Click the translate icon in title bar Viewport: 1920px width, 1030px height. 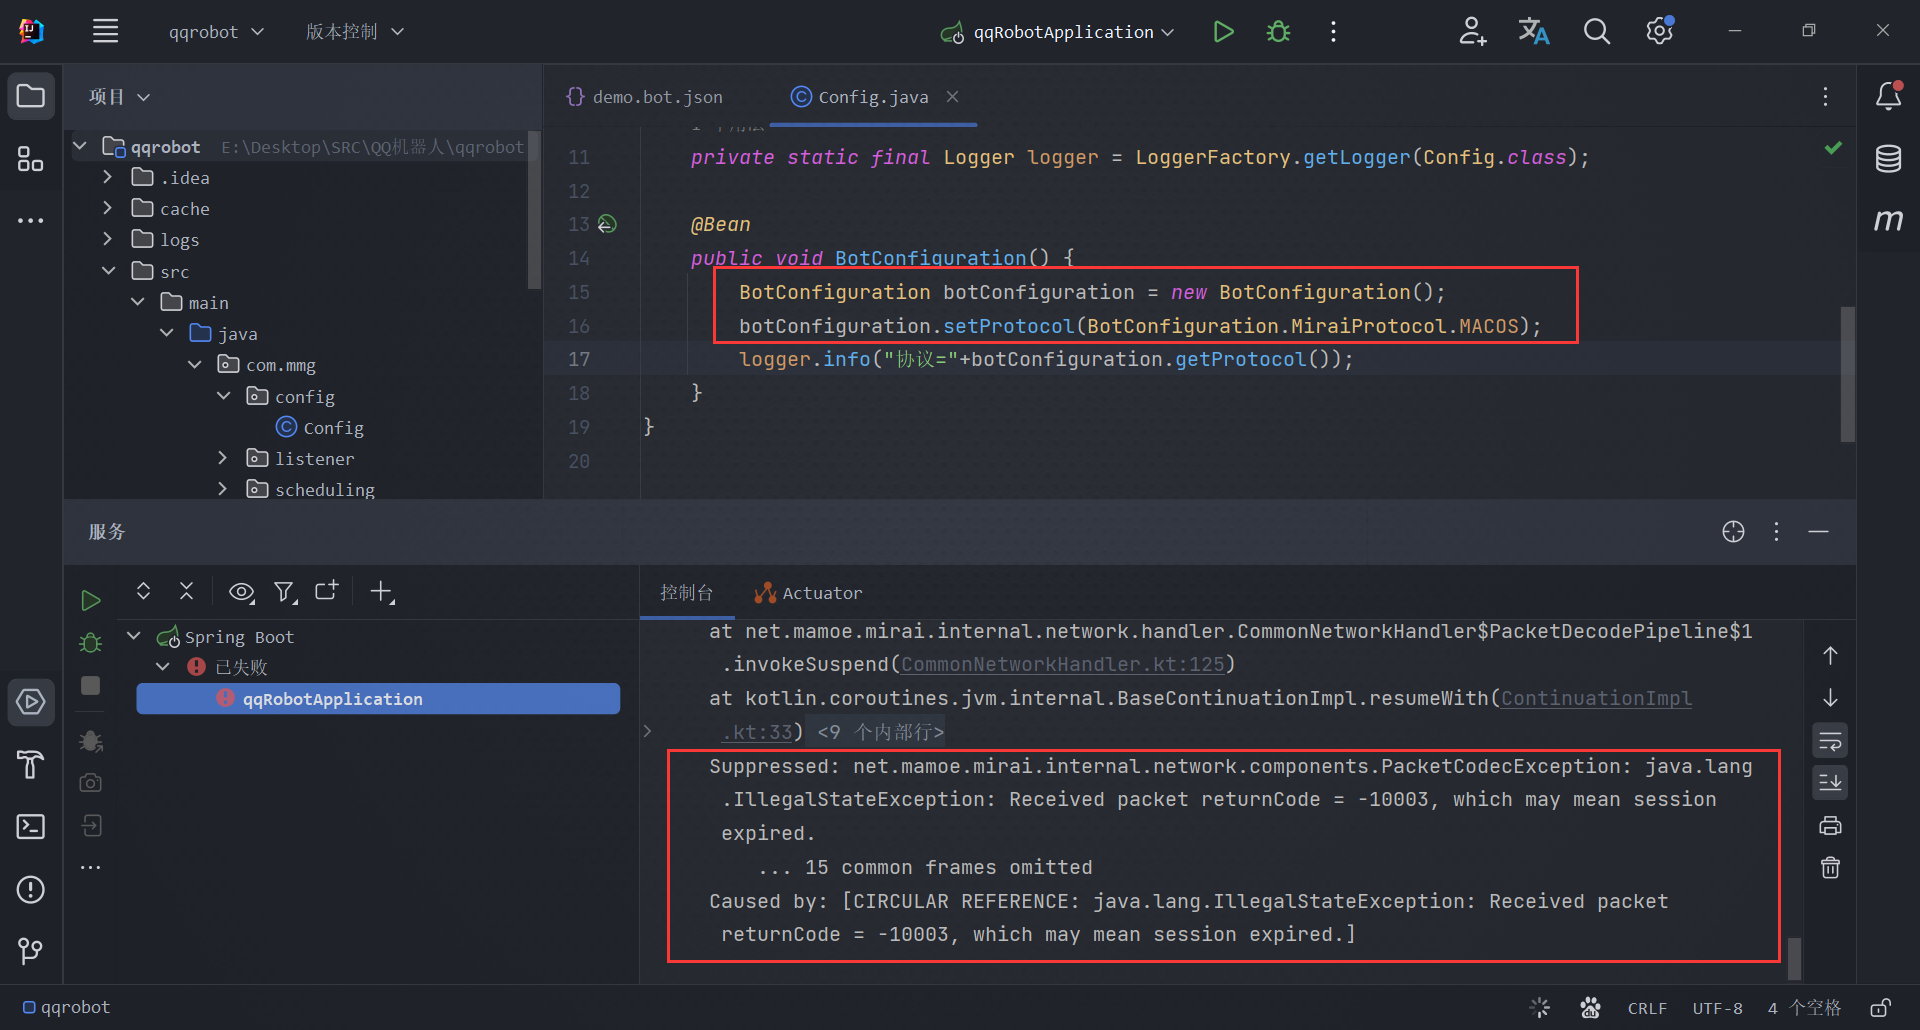tap(1533, 31)
